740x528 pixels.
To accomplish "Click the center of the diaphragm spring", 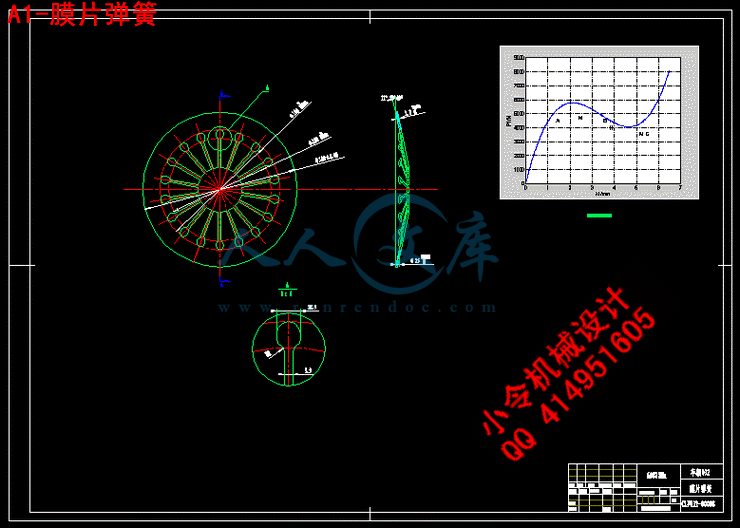I will click(x=219, y=188).
